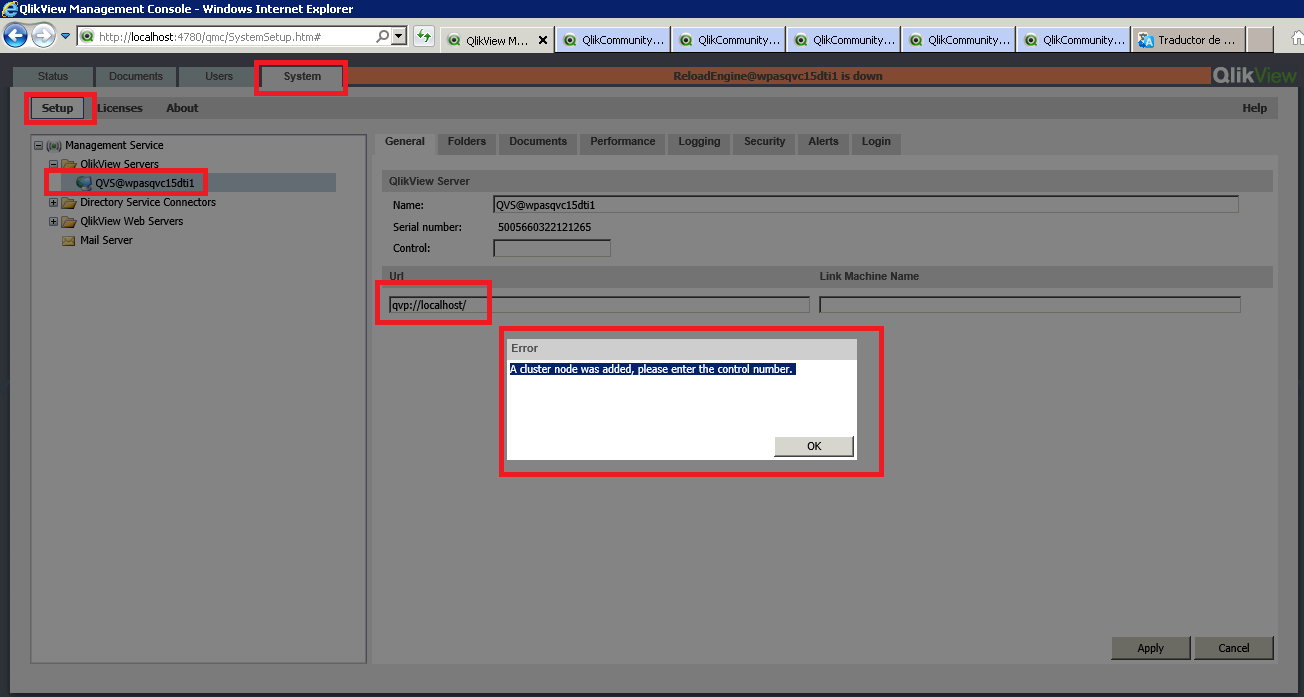Image resolution: width=1304 pixels, height=697 pixels.
Task: Open the Login settings tab
Action: click(876, 142)
